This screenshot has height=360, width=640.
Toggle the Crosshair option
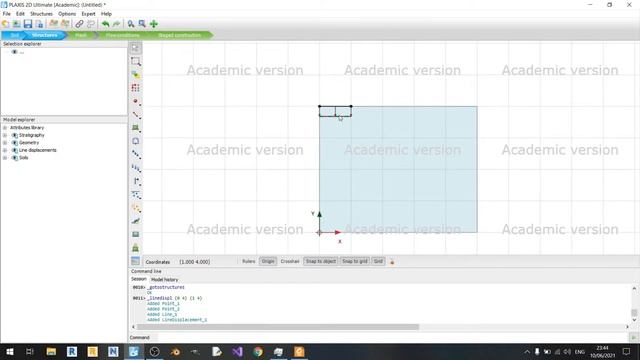tap(290, 261)
